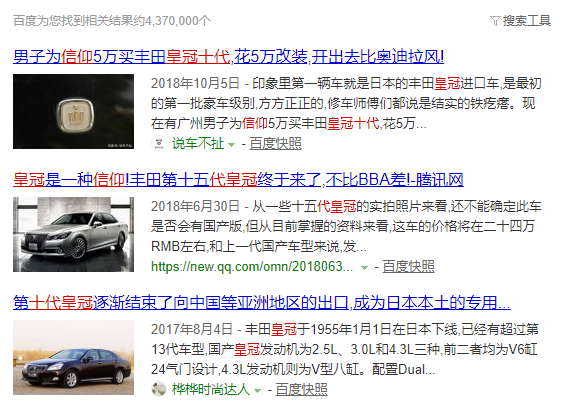Open 百度快照 for the Tencent result
562x412 pixels.
click(x=408, y=266)
